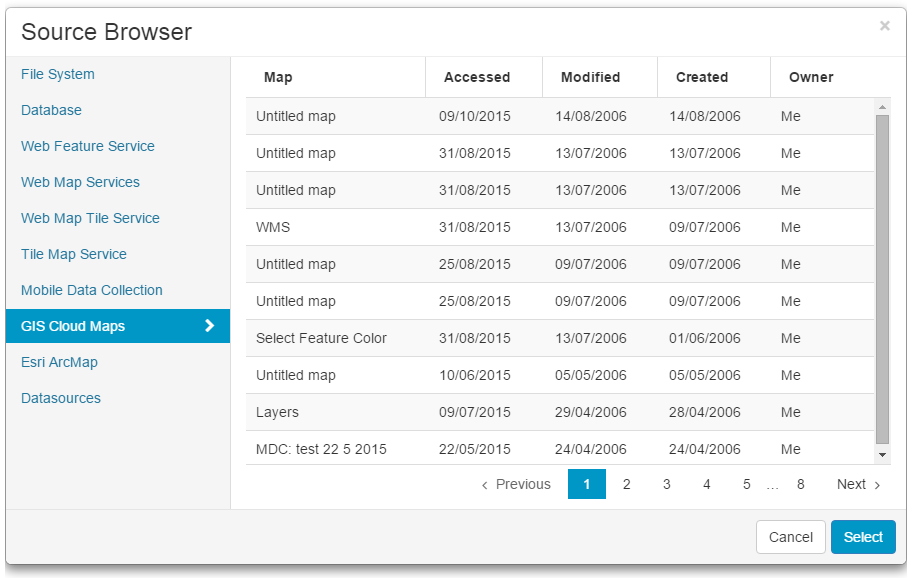Viewport: 912px width, 578px height.
Task: Click modified date 29/04/2006 cell
Action: (x=590, y=412)
